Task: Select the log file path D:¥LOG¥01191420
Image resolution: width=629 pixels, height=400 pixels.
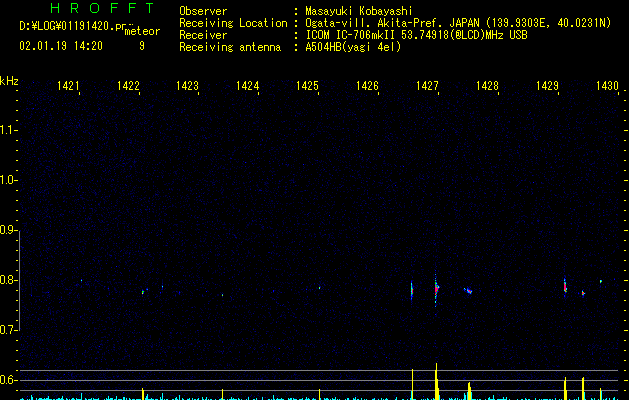Action: [71, 26]
